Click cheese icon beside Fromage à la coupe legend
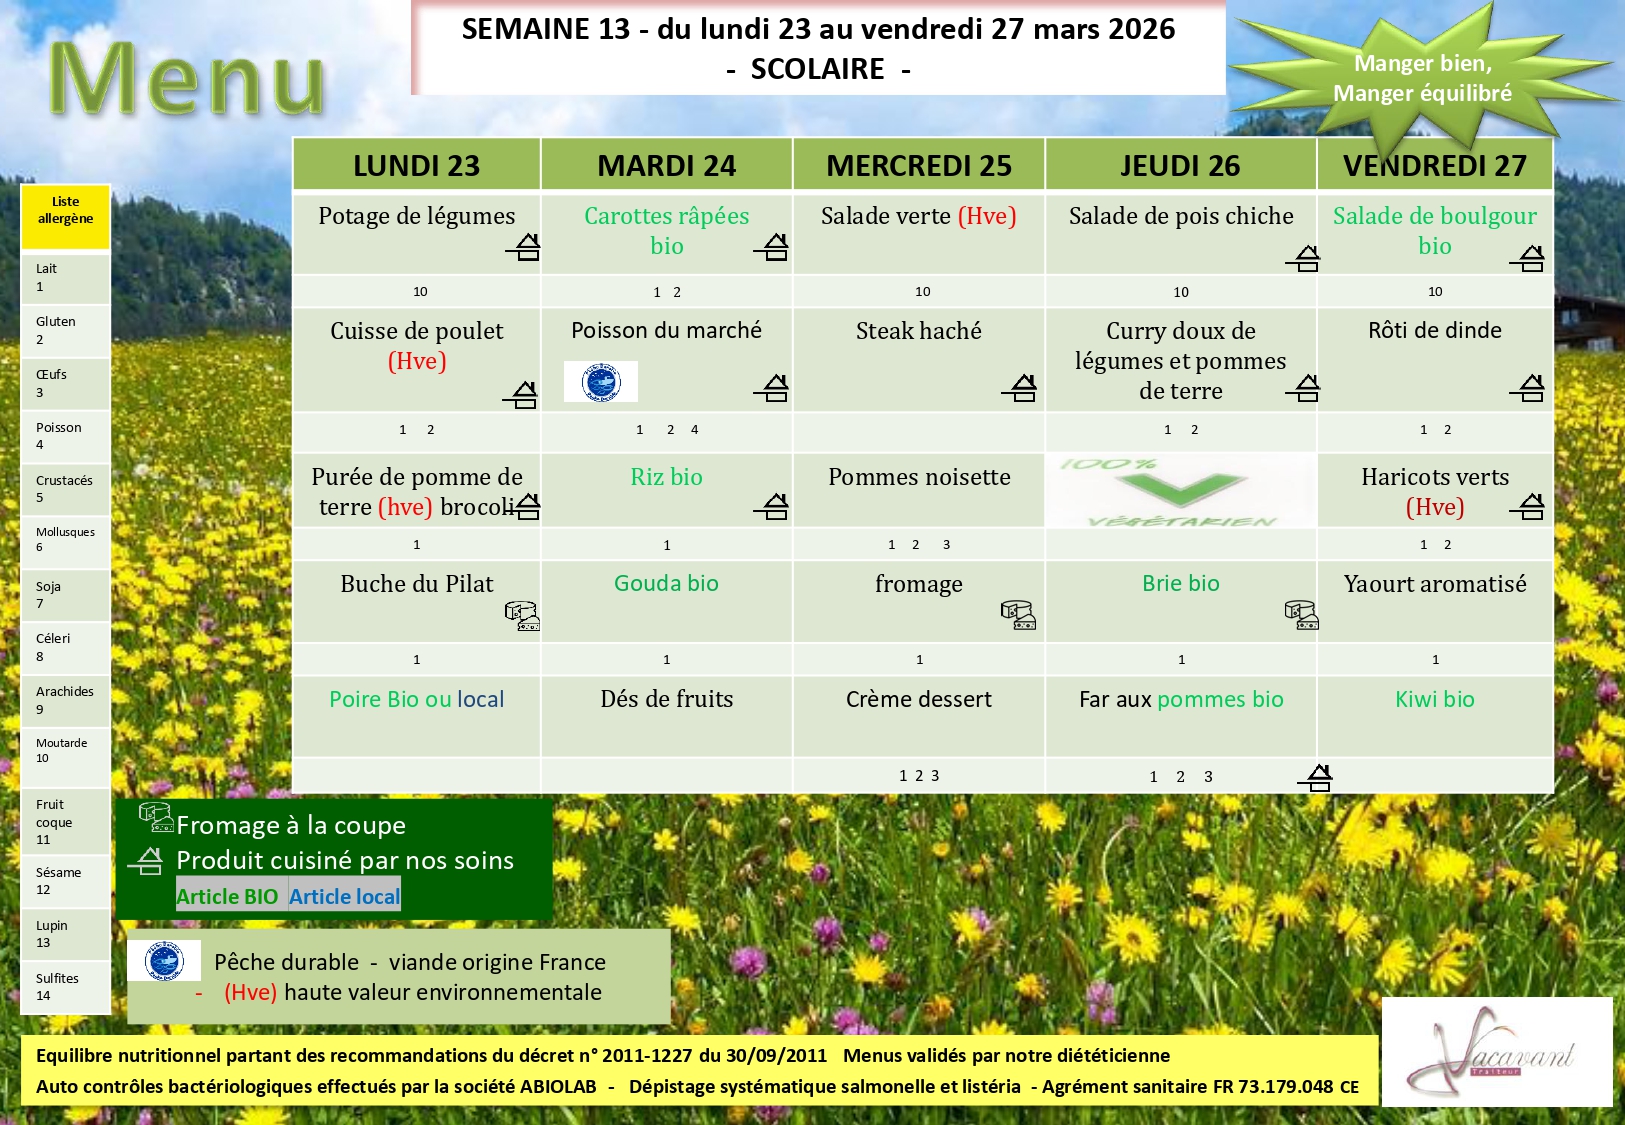 [156, 818]
